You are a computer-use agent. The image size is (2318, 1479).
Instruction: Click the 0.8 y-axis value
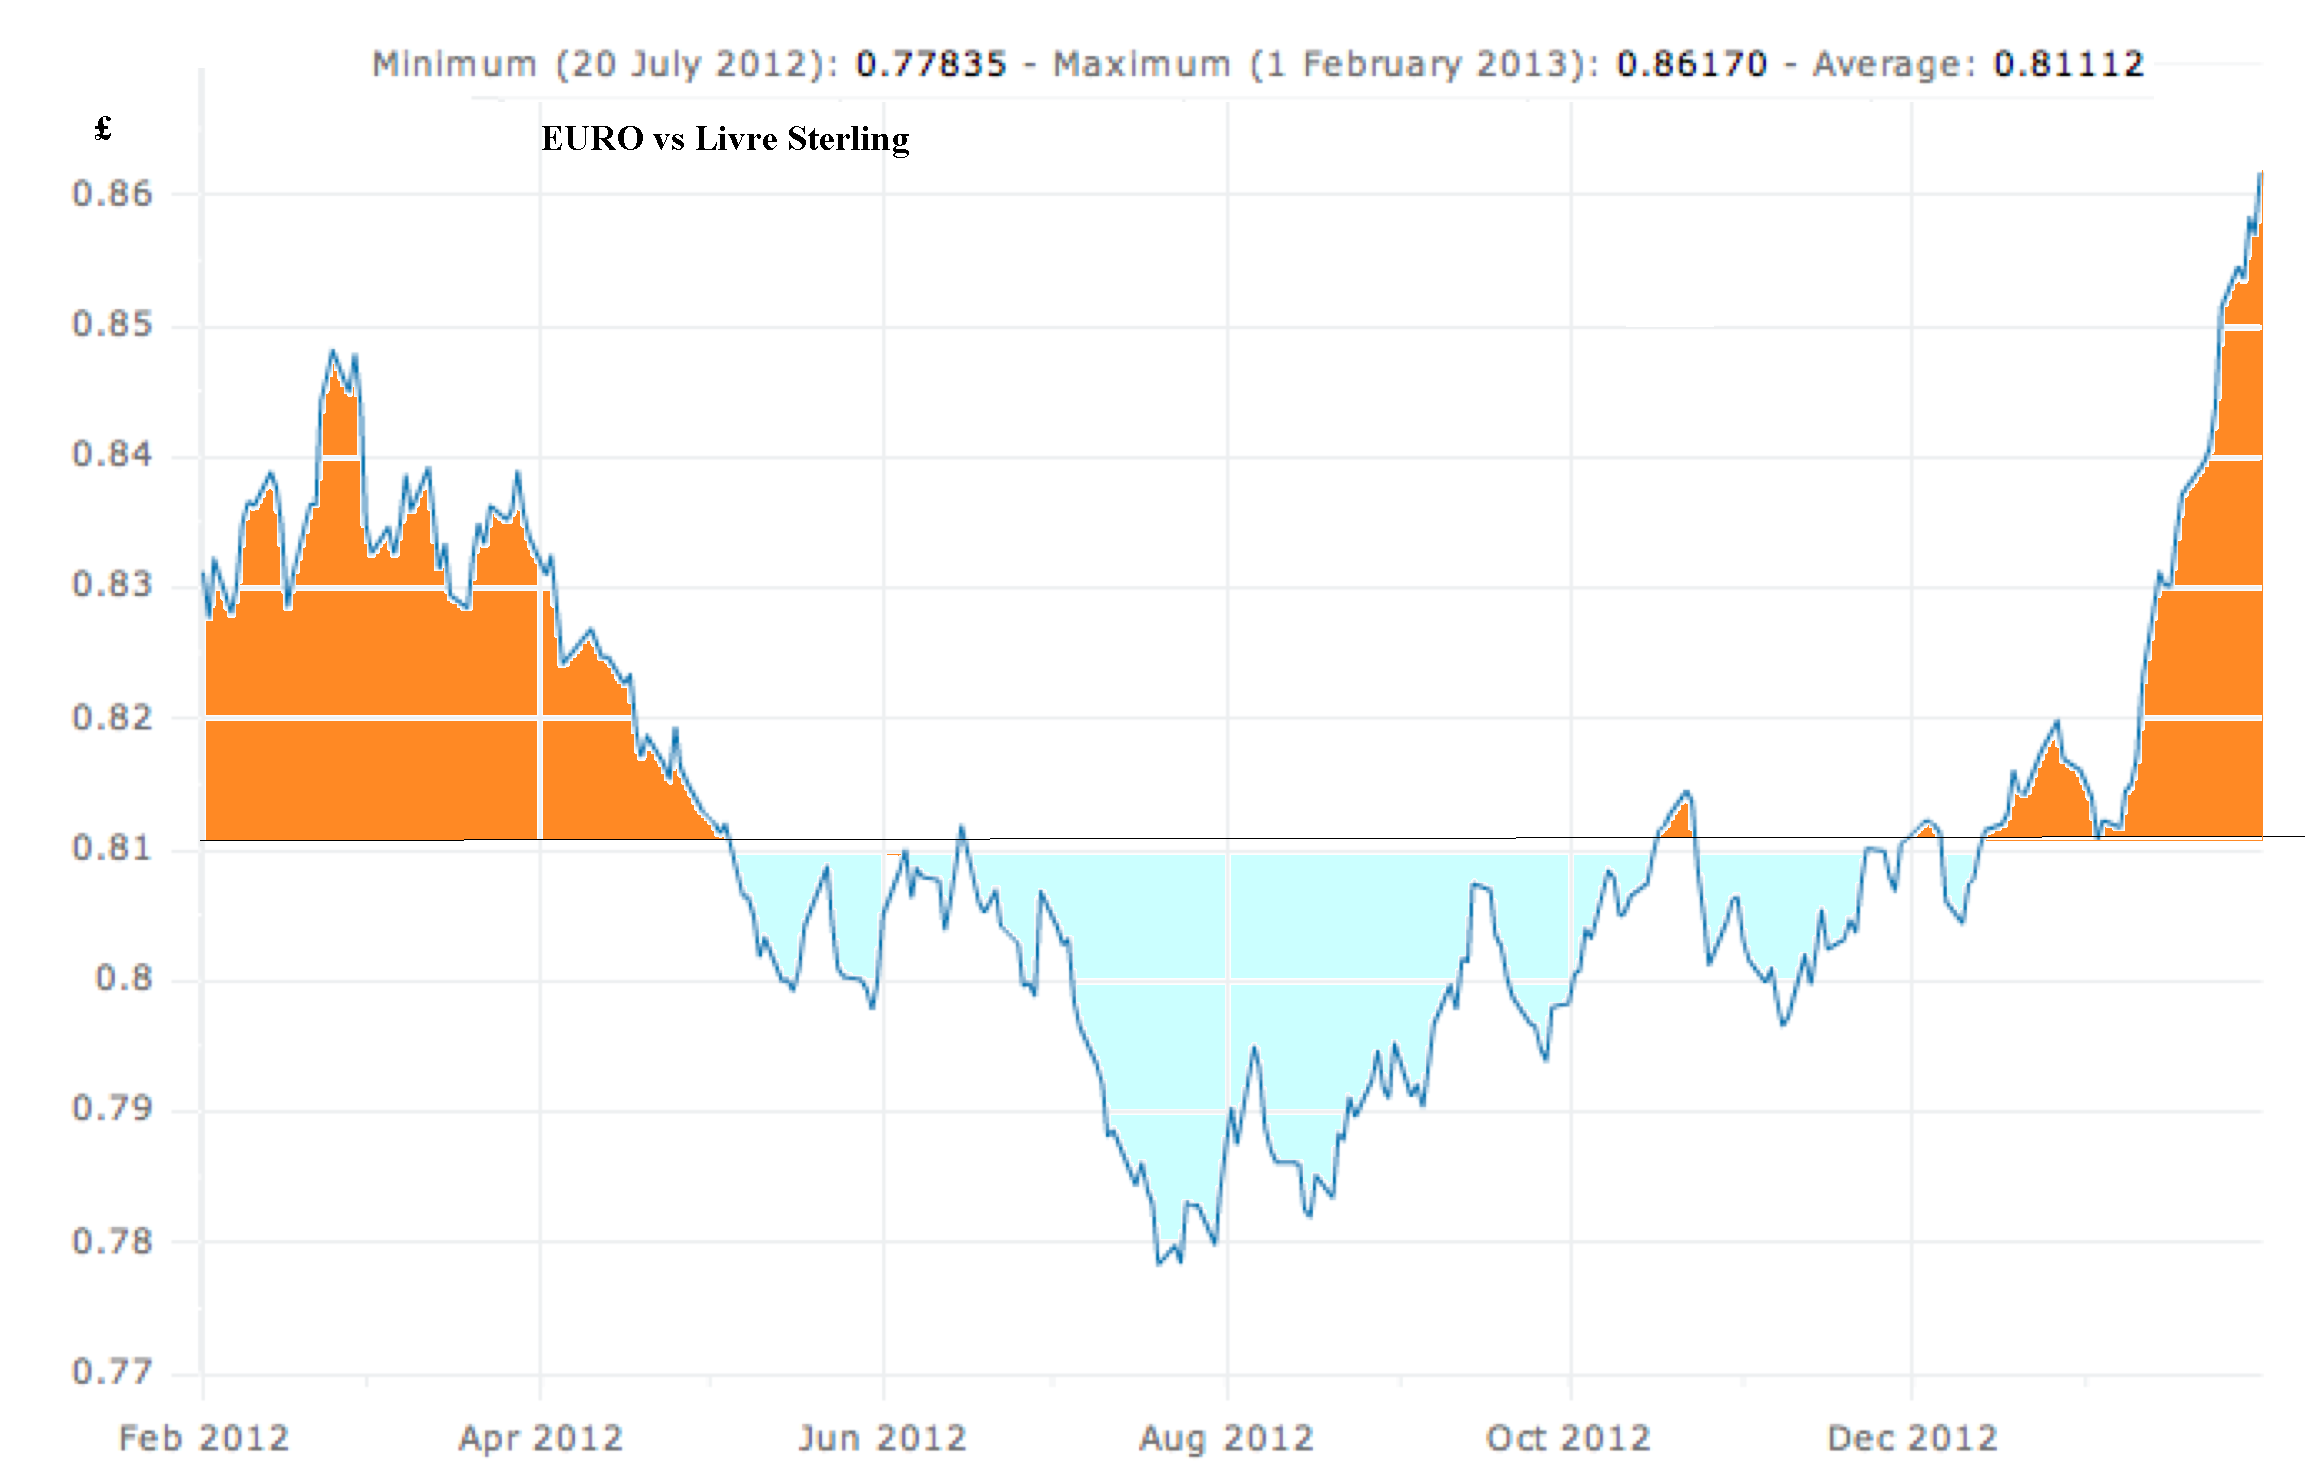(x=124, y=978)
